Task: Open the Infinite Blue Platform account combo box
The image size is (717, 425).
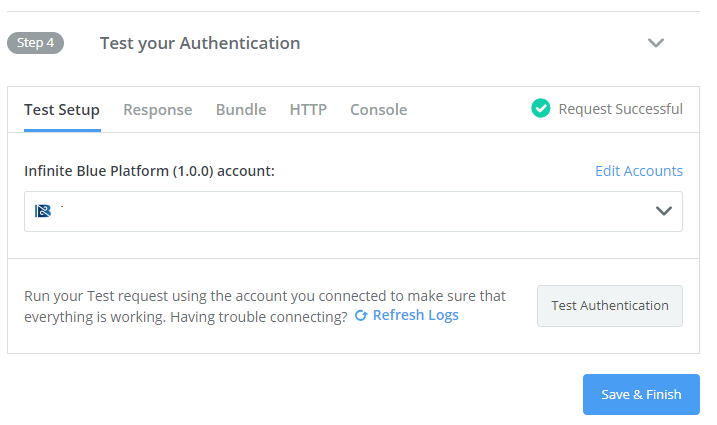Action: point(353,211)
